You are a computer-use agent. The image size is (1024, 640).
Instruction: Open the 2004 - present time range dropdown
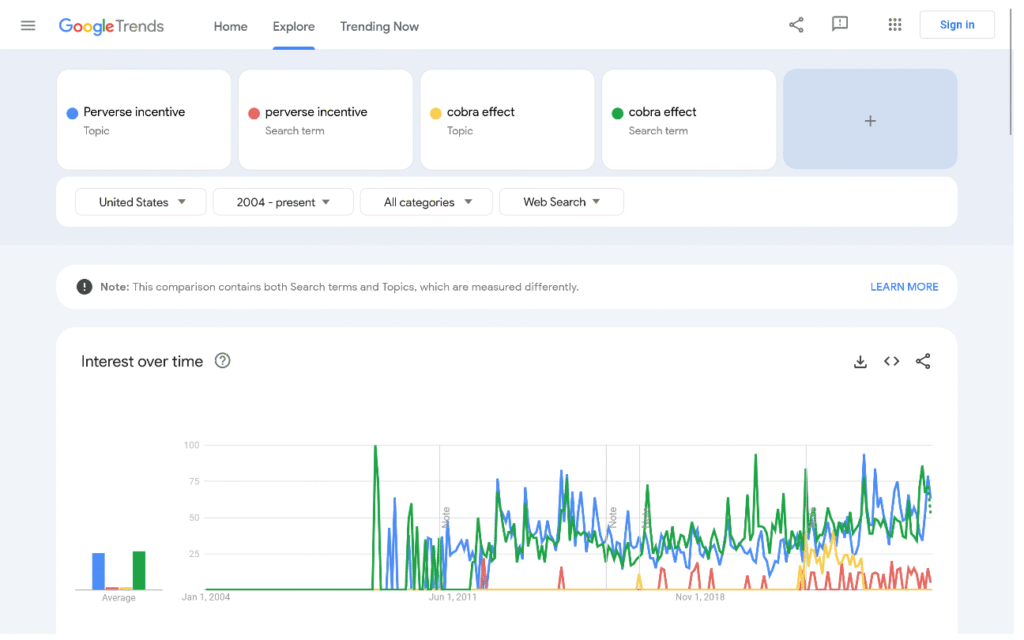tap(283, 202)
